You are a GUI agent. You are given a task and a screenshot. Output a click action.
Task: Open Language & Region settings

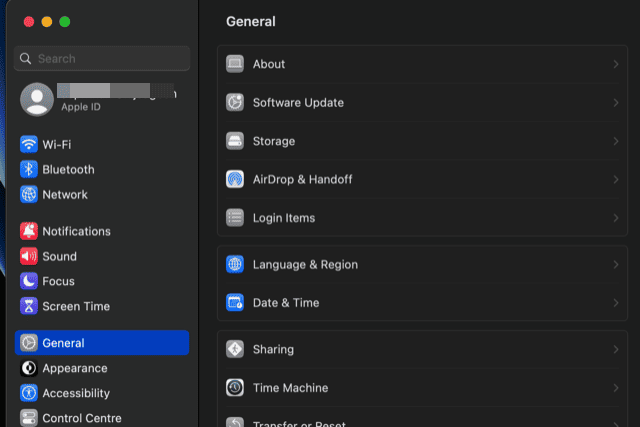(305, 265)
